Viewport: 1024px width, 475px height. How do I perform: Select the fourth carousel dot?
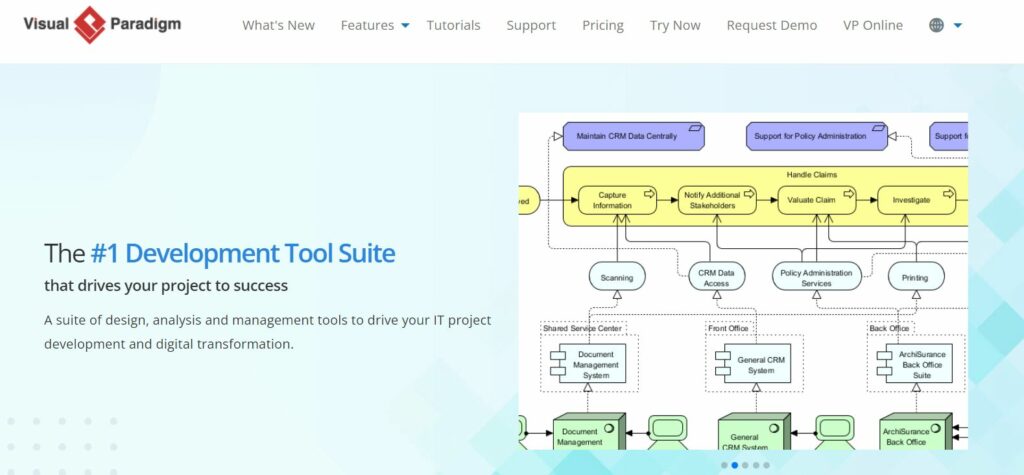click(x=756, y=465)
